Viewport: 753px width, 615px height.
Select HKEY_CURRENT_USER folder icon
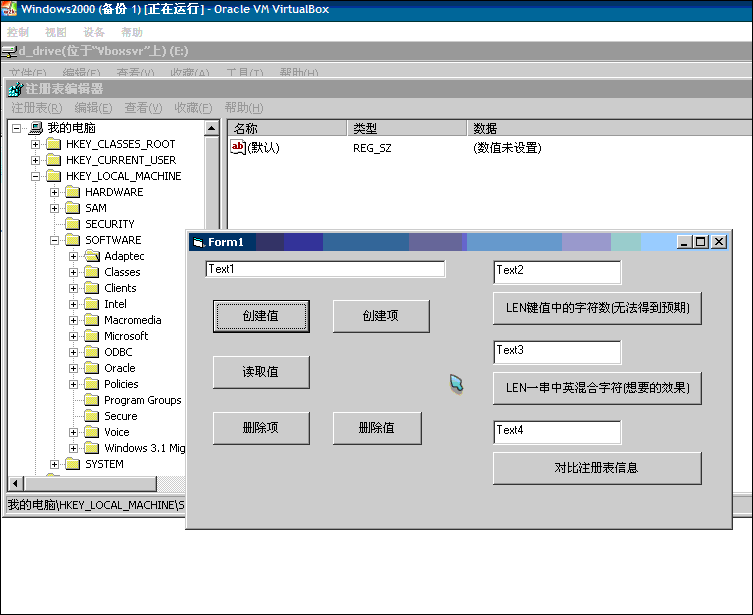pos(54,160)
